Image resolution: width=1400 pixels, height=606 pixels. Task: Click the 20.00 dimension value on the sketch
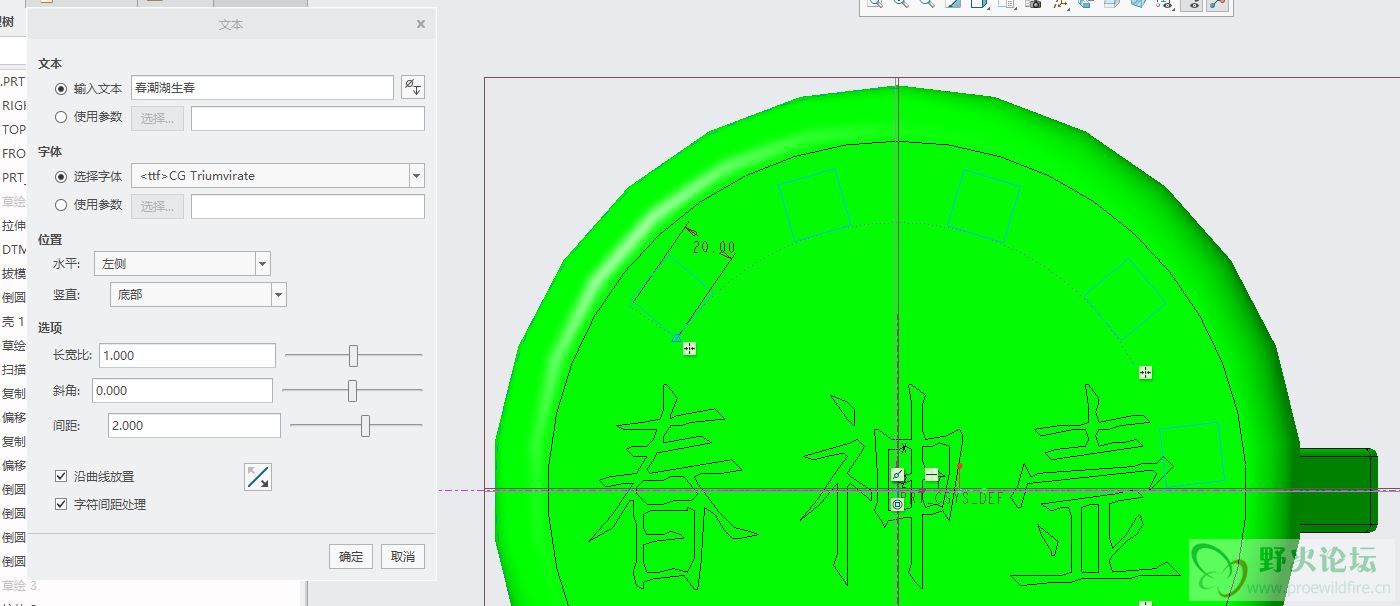click(x=713, y=248)
